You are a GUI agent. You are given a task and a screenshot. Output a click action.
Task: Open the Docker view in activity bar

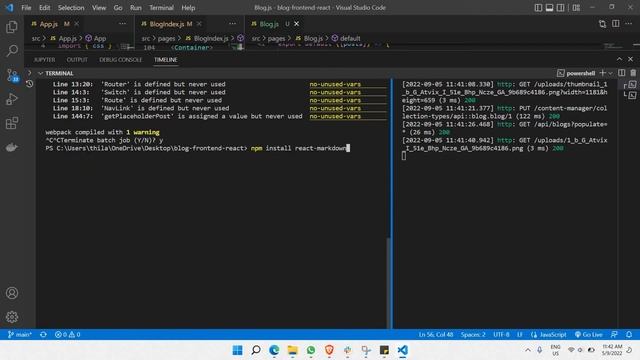(12, 147)
